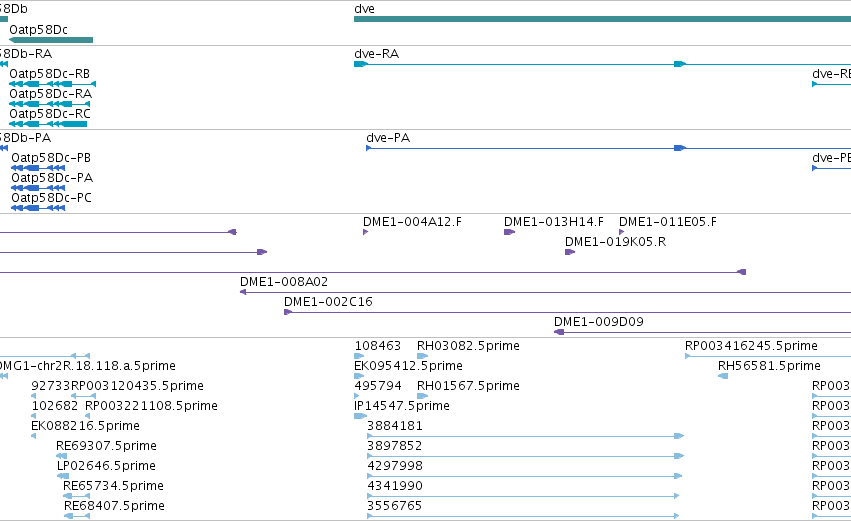Select the Oatp58Dc-PC protein glyph
The image size is (851, 521).
point(38,208)
